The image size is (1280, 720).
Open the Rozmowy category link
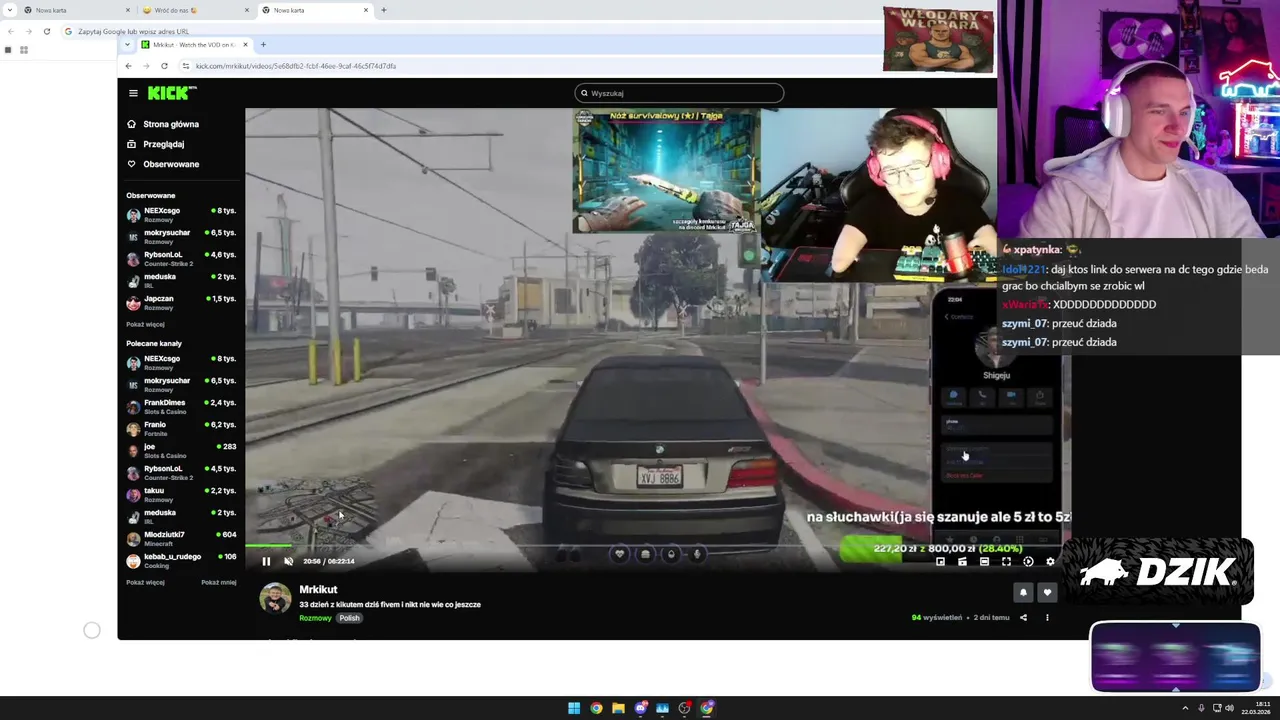coord(315,618)
